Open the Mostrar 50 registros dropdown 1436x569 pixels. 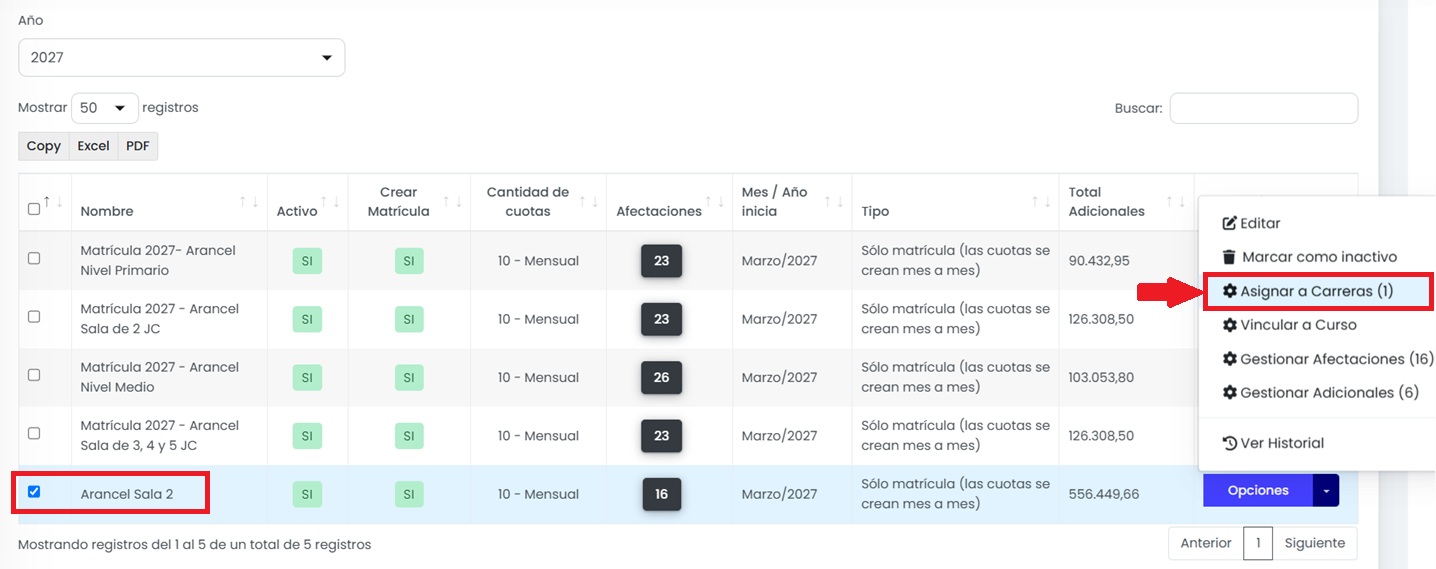[x=105, y=108]
